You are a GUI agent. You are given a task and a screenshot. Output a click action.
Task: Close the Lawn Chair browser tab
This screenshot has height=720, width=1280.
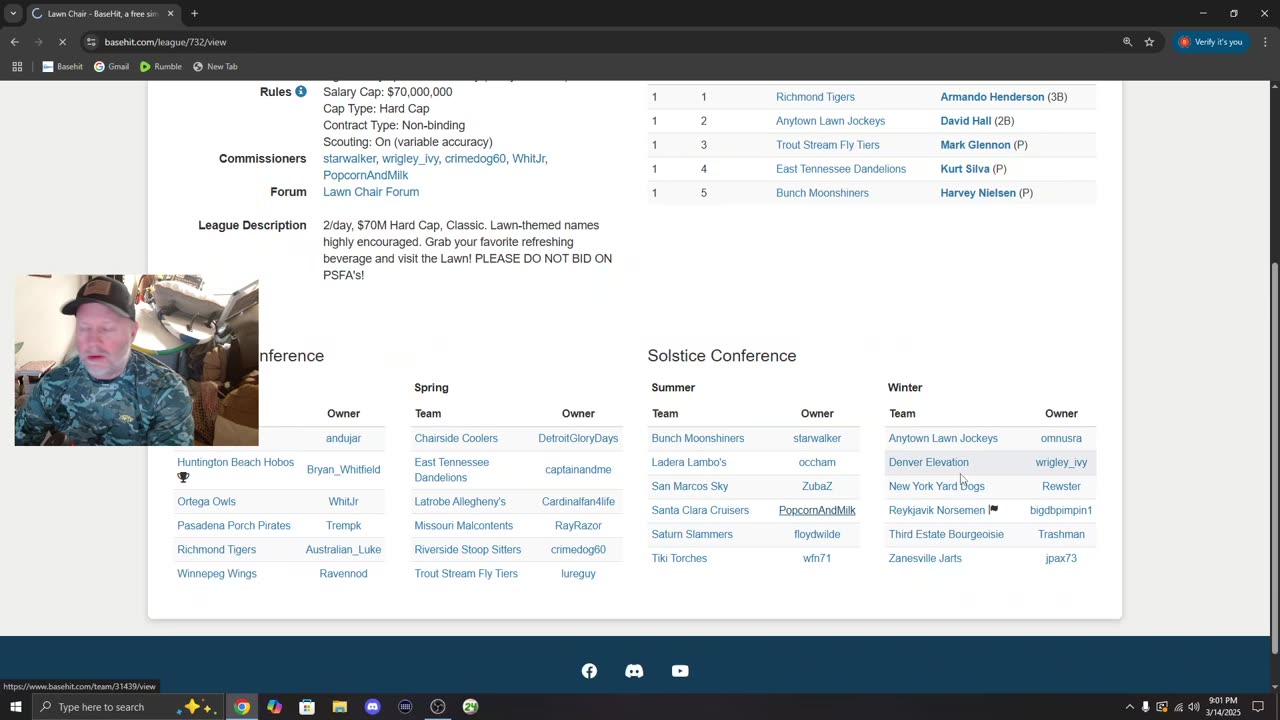170,14
